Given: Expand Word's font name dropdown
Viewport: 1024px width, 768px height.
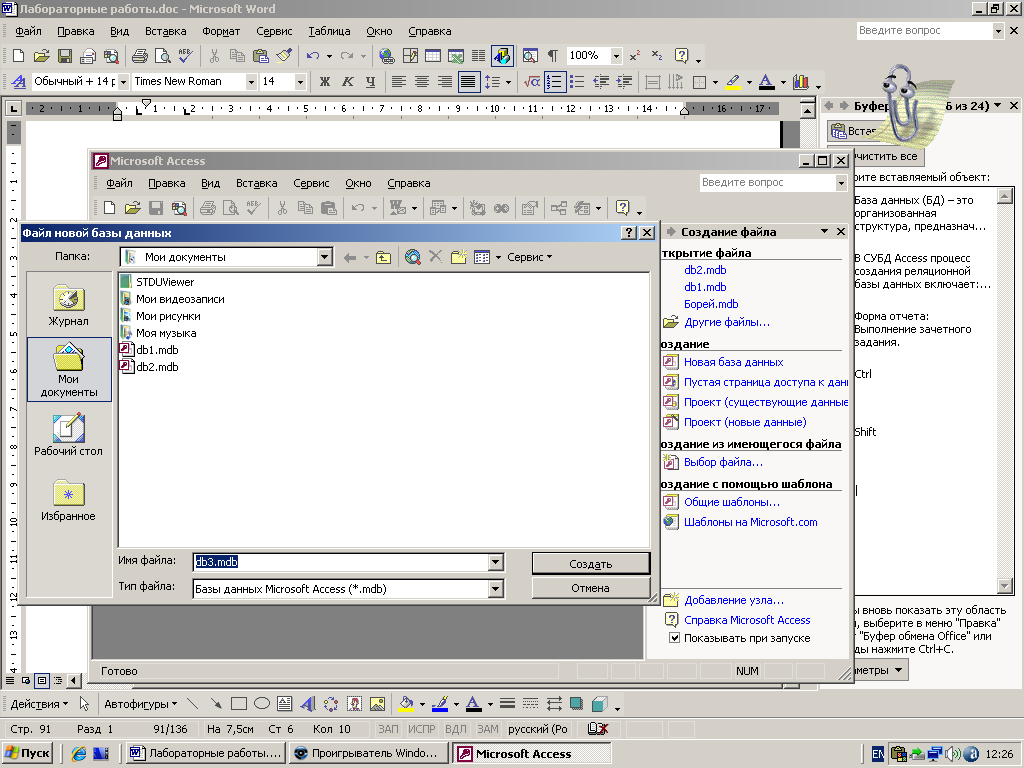Looking at the screenshot, I should [251, 82].
